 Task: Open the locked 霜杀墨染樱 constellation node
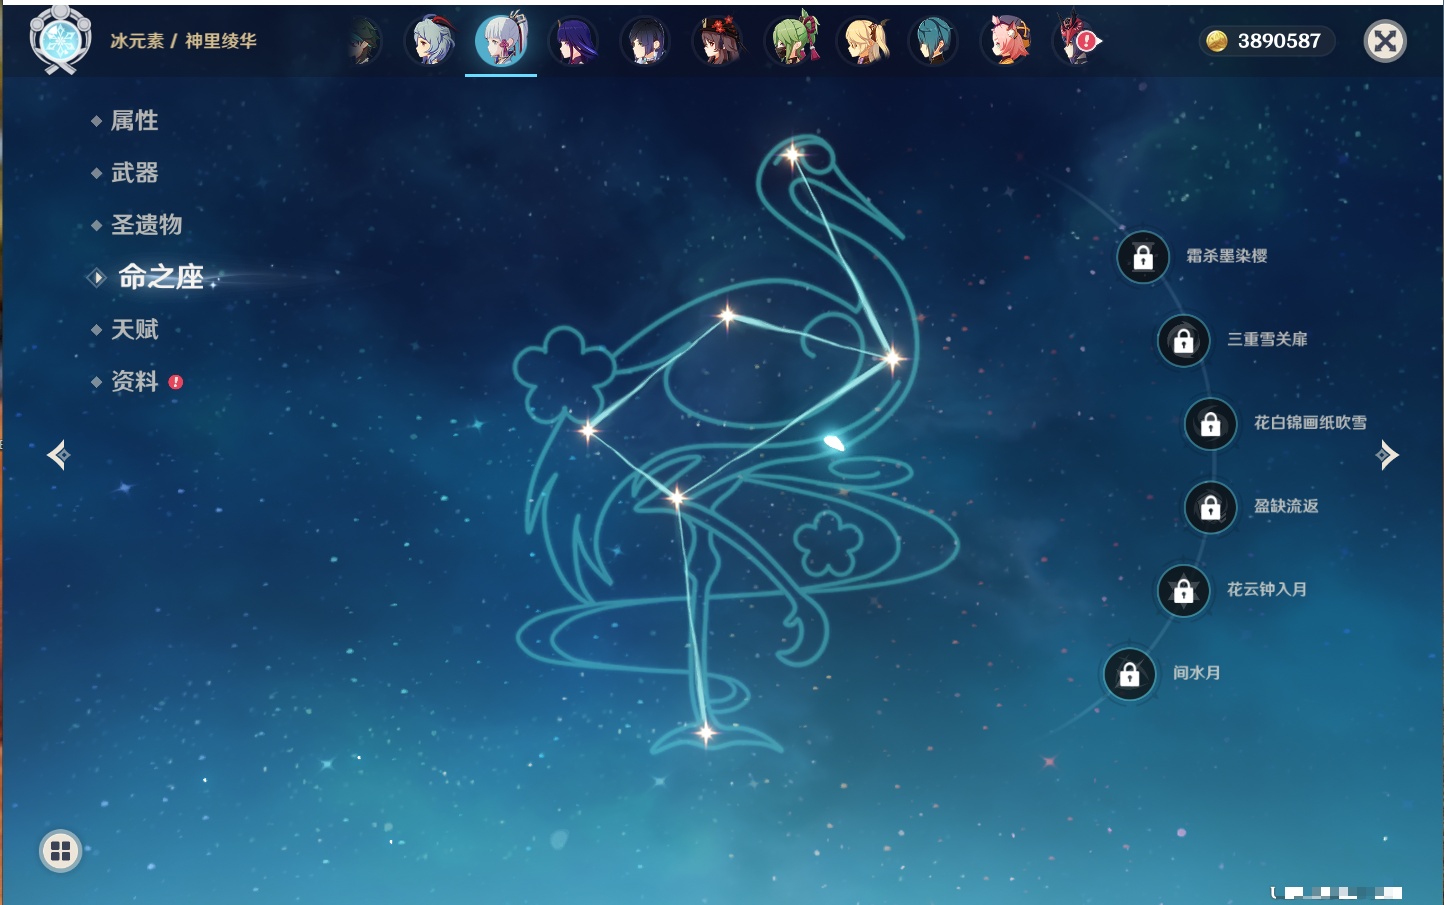point(1143,257)
